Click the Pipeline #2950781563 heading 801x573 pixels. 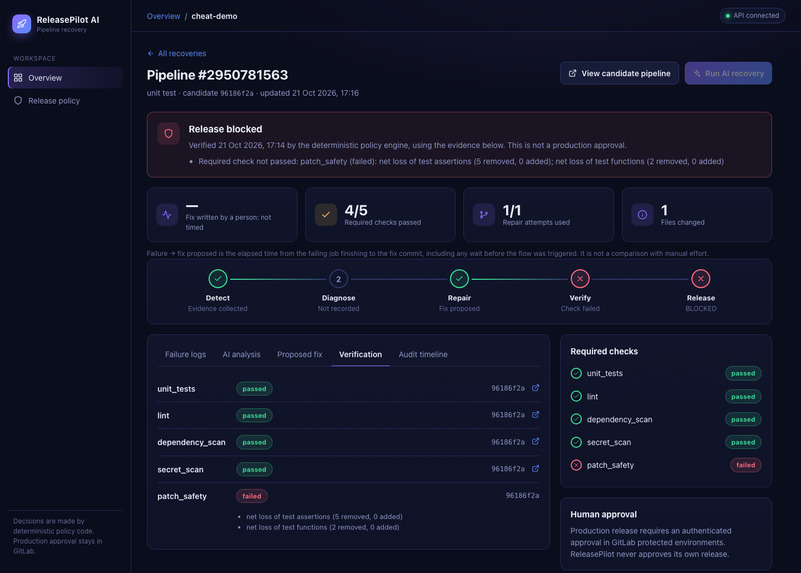[217, 75]
